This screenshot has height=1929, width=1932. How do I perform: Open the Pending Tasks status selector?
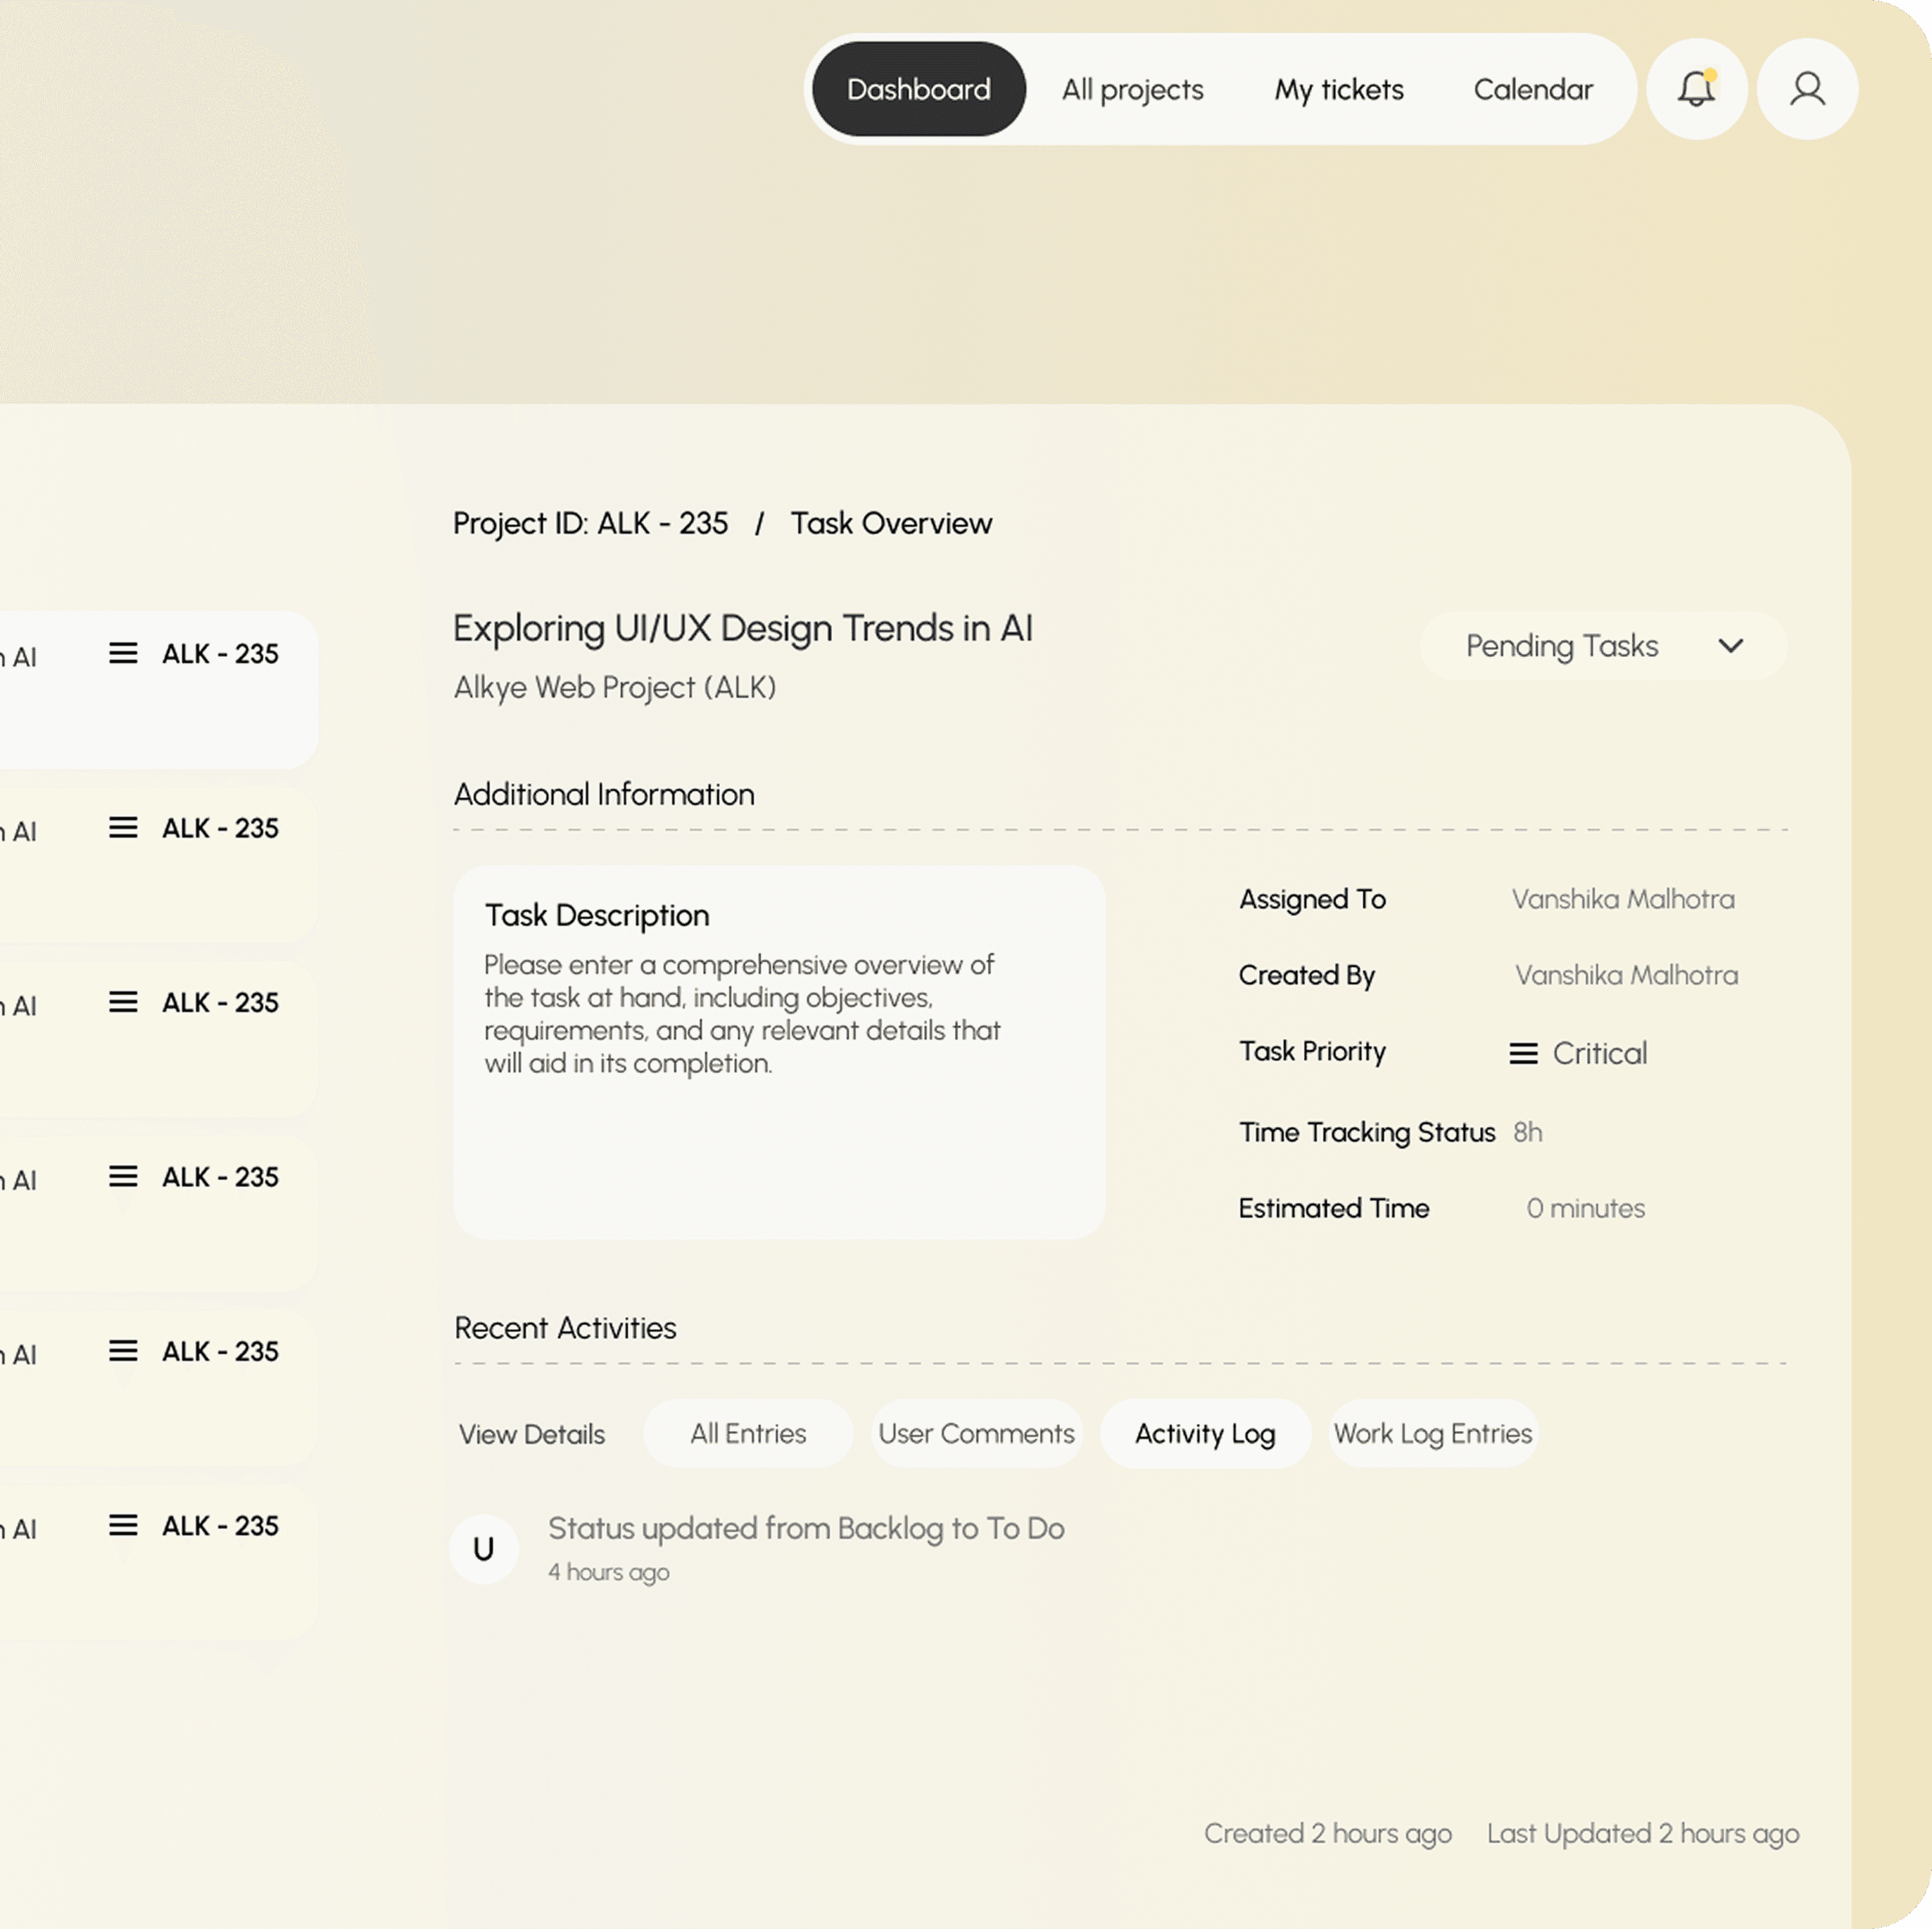click(x=1603, y=646)
